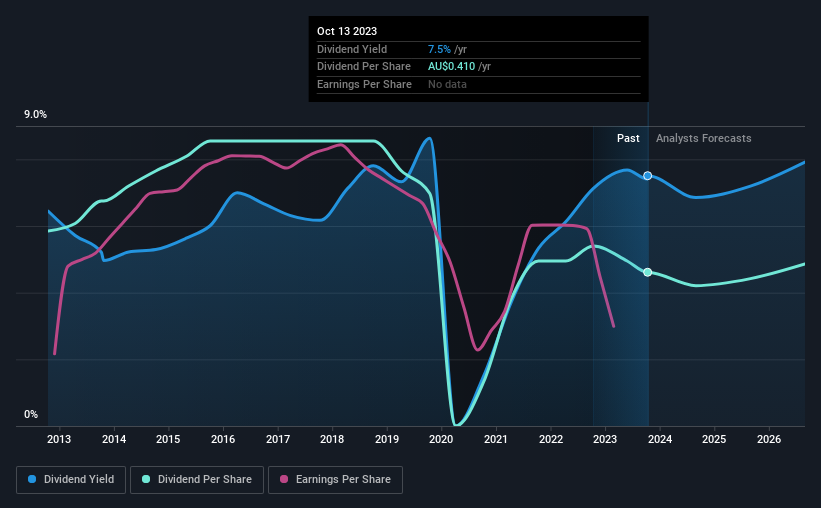Click the 7.5% dividend yield value

tap(439, 49)
